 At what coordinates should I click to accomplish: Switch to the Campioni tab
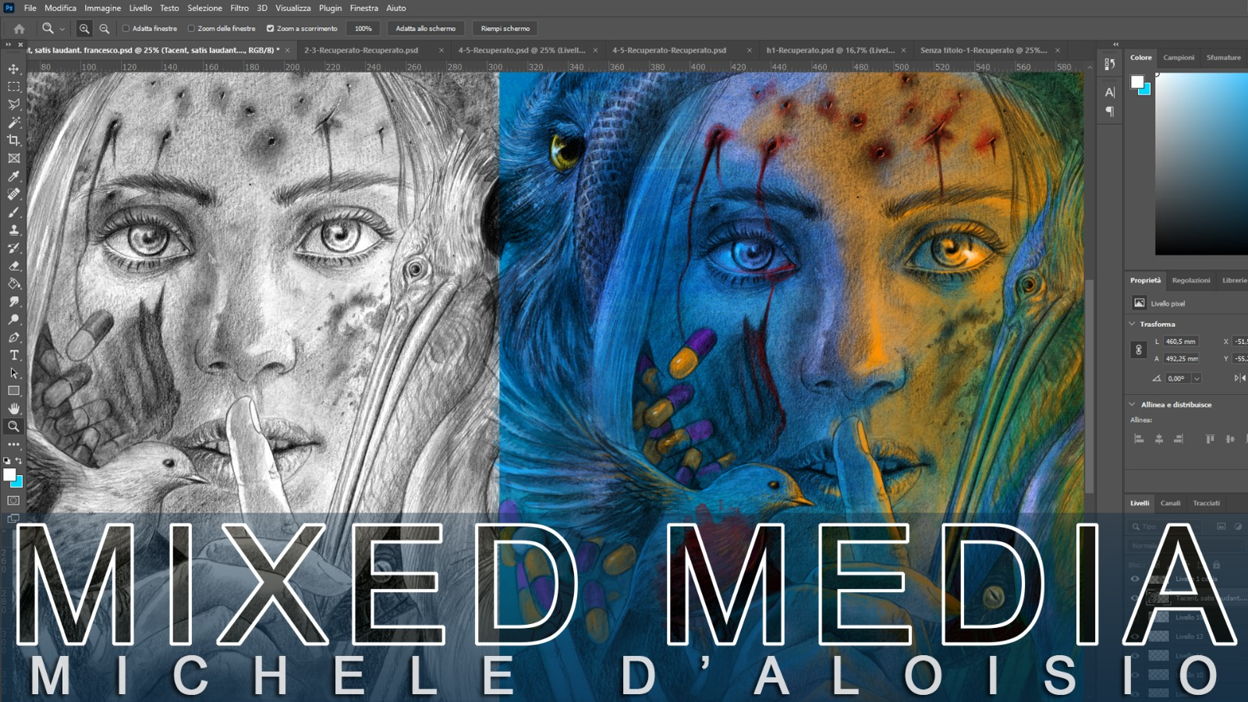click(x=1178, y=58)
